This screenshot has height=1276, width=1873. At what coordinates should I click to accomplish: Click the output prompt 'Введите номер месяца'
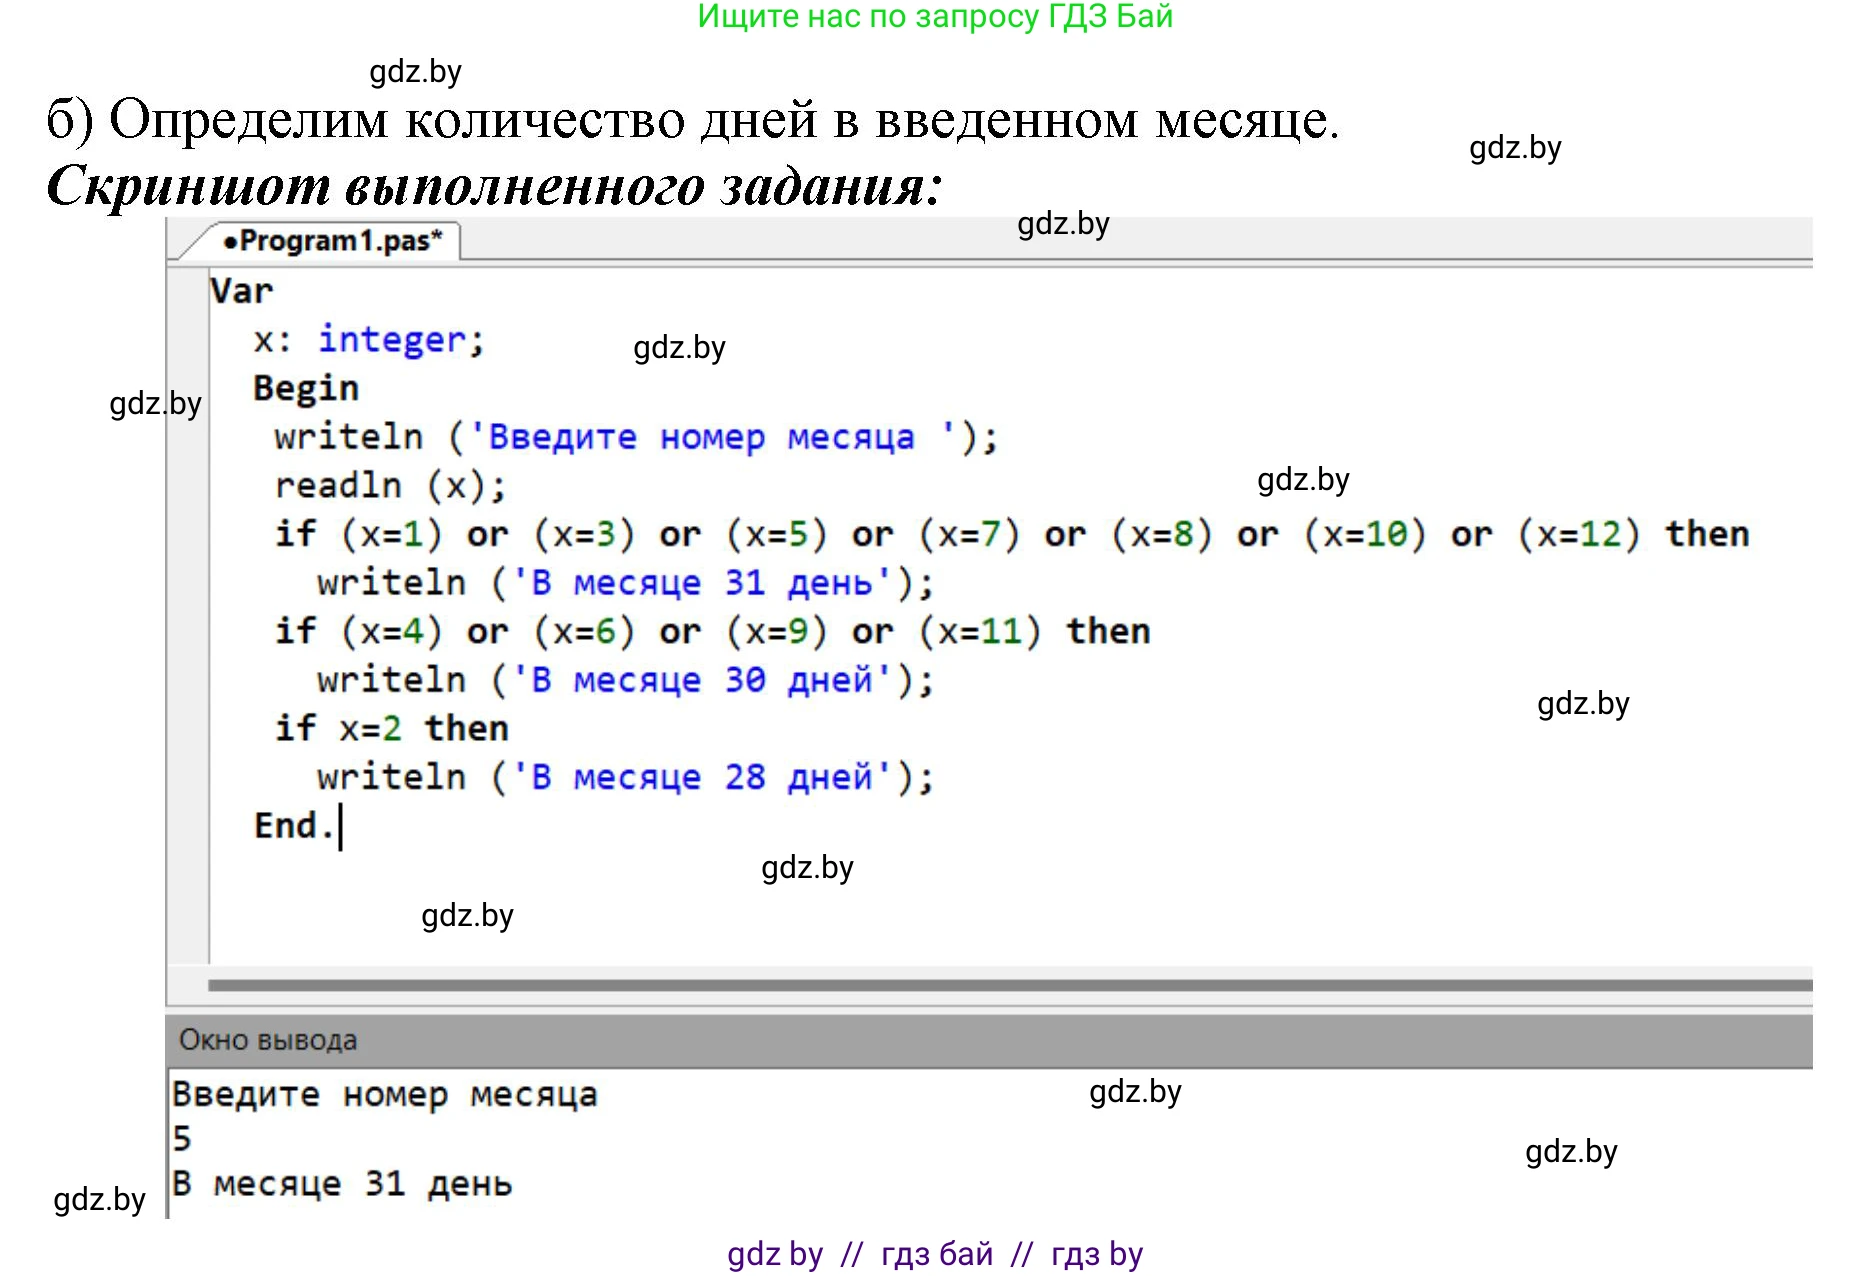click(x=385, y=1095)
